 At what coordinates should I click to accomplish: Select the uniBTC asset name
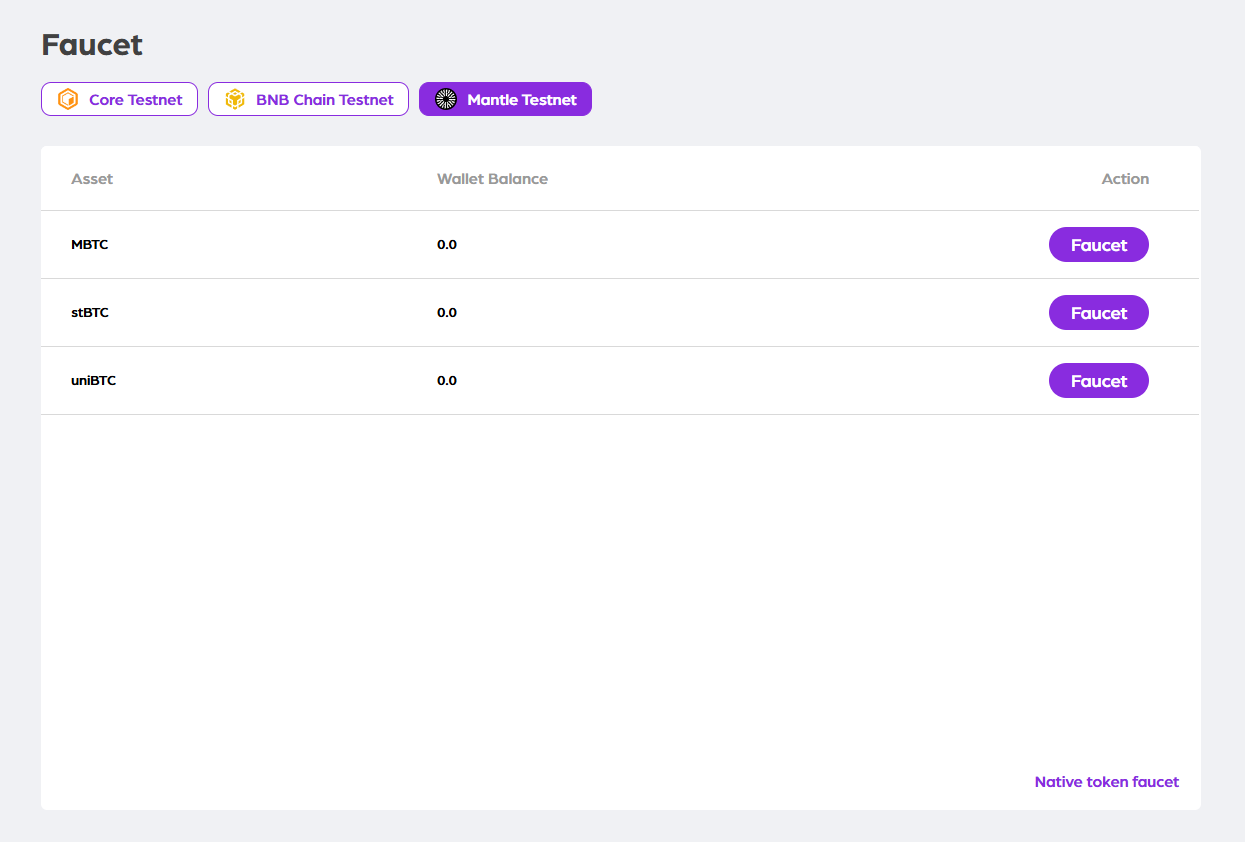pyautogui.click(x=94, y=381)
